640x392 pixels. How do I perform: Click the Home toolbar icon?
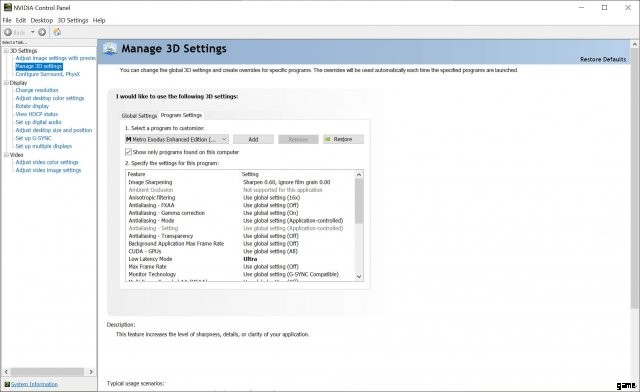[x=57, y=32]
